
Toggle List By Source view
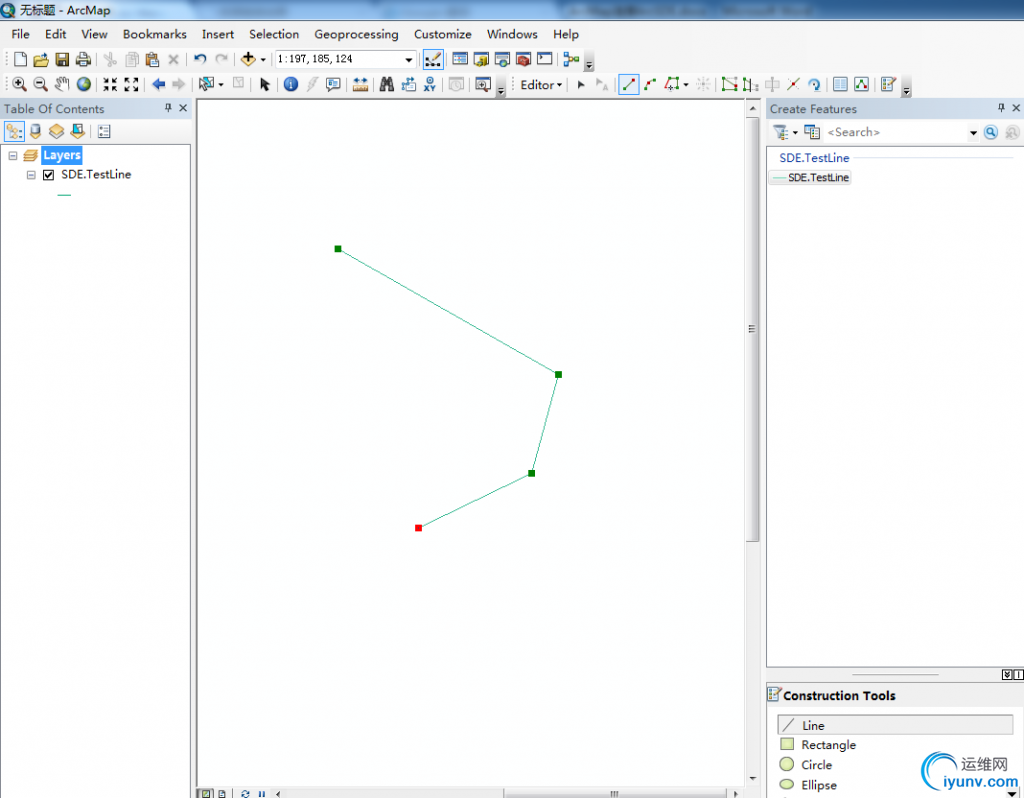pyautogui.click(x=36, y=132)
